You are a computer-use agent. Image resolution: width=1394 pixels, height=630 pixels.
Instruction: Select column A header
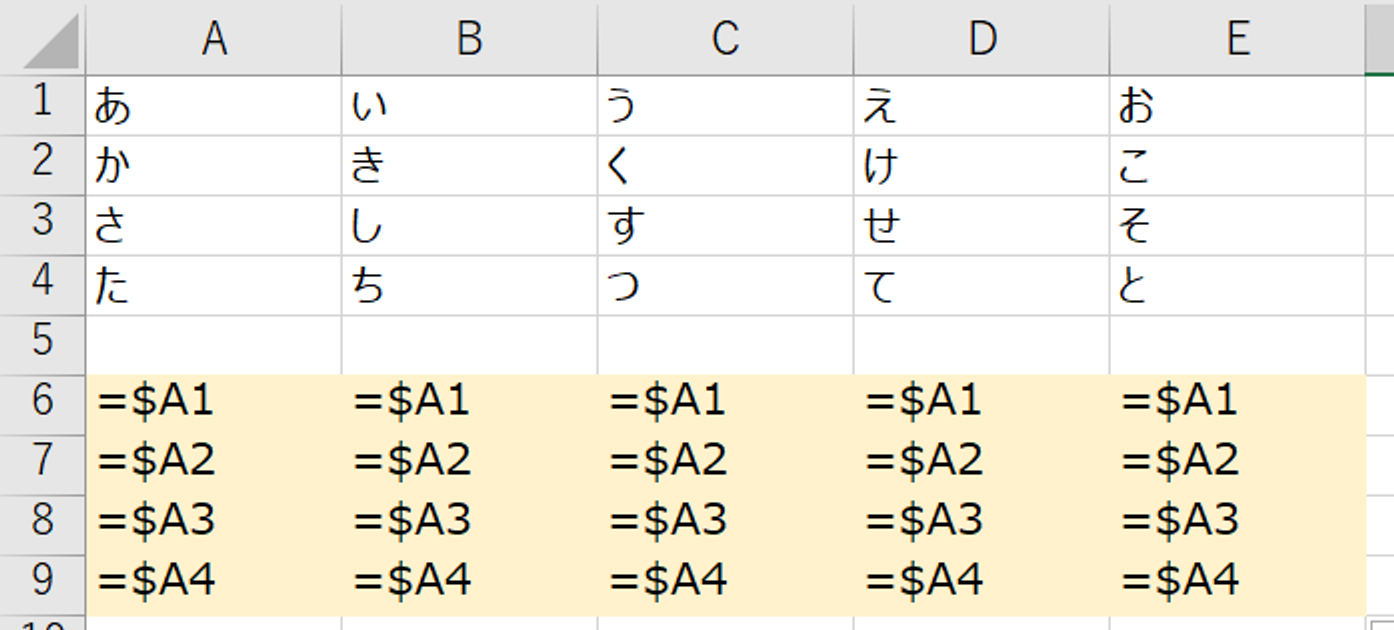tap(214, 38)
